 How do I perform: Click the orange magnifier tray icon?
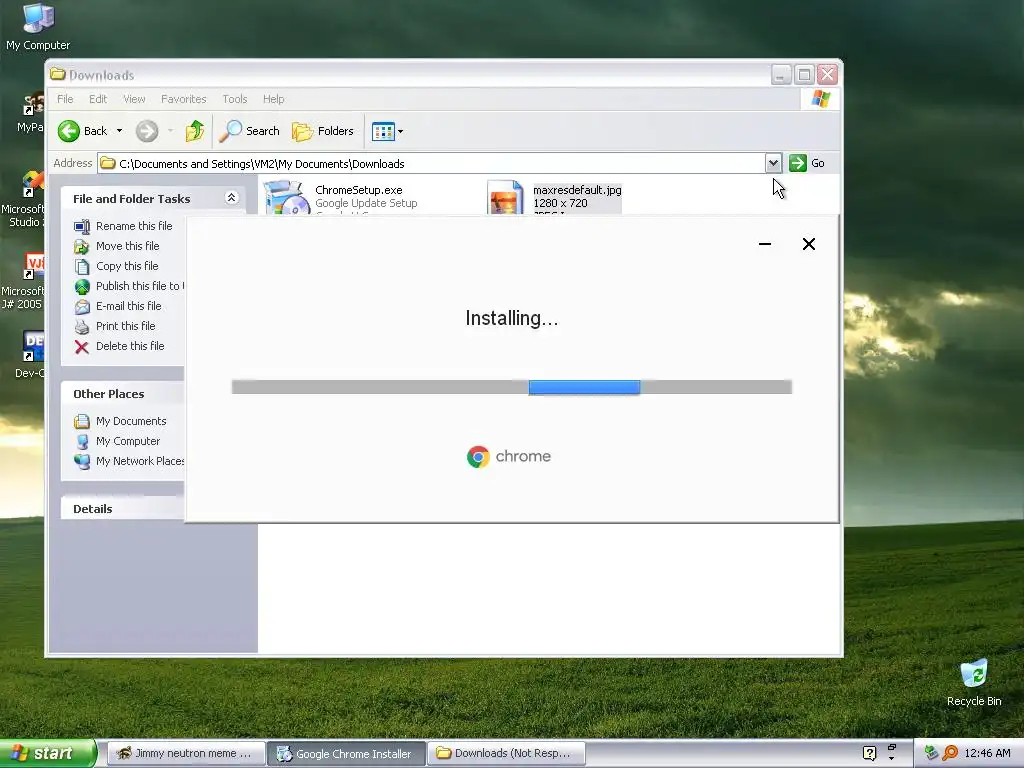tap(950, 754)
